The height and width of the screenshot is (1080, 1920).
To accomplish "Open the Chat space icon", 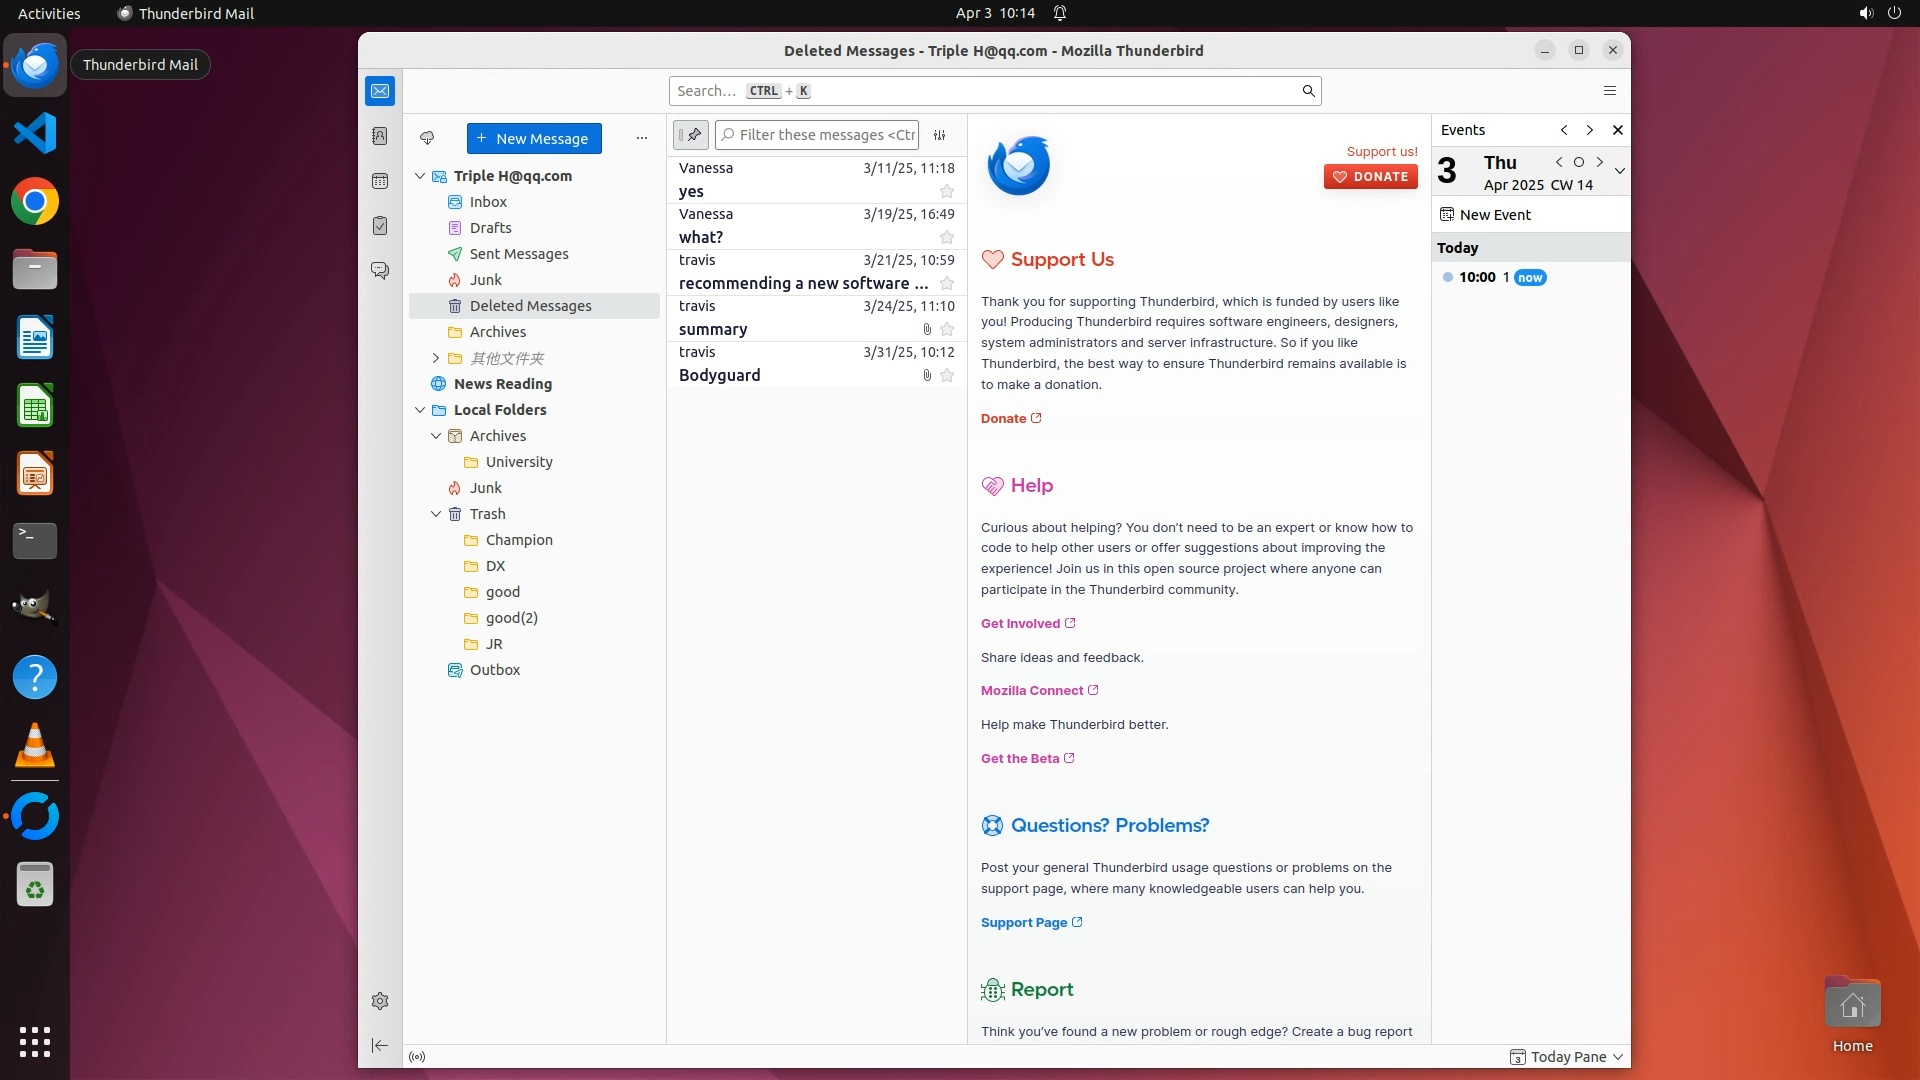I will pos(380,271).
